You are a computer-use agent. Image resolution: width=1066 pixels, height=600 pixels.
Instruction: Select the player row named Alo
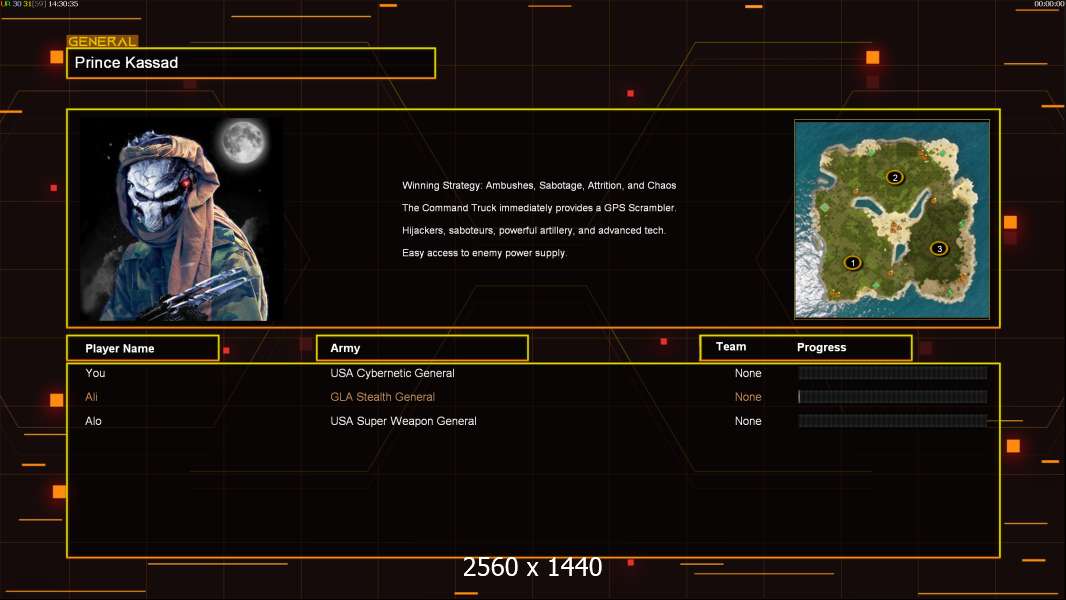point(533,421)
